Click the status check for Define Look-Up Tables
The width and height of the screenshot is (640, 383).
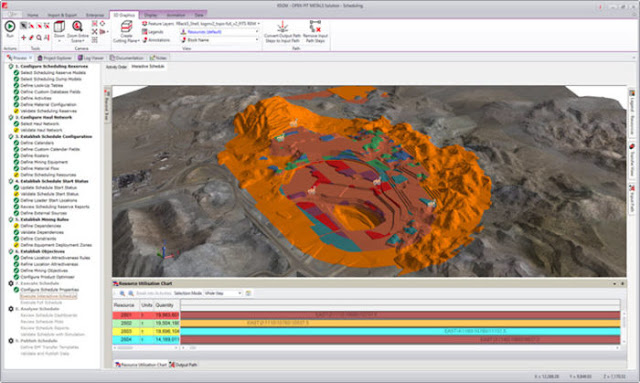[16, 85]
